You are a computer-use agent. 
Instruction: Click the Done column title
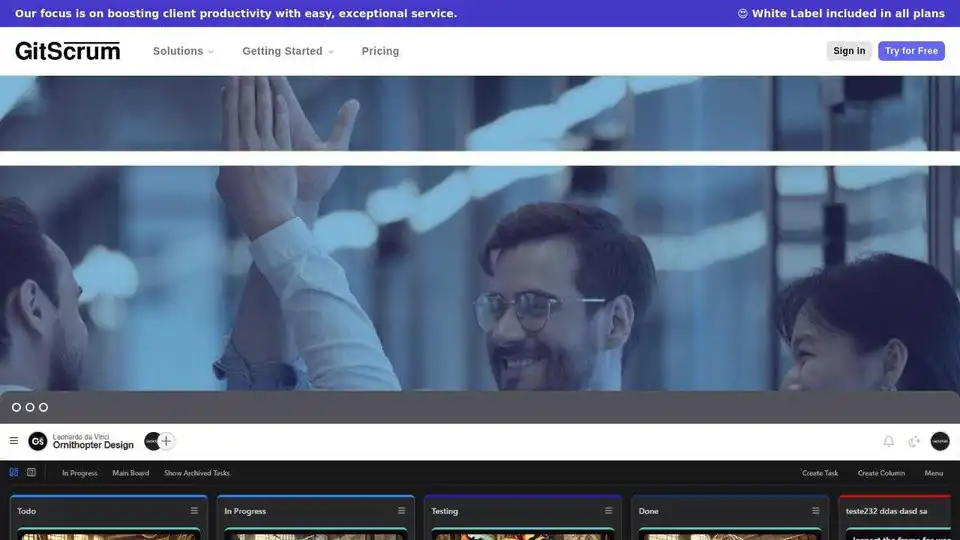[648, 511]
